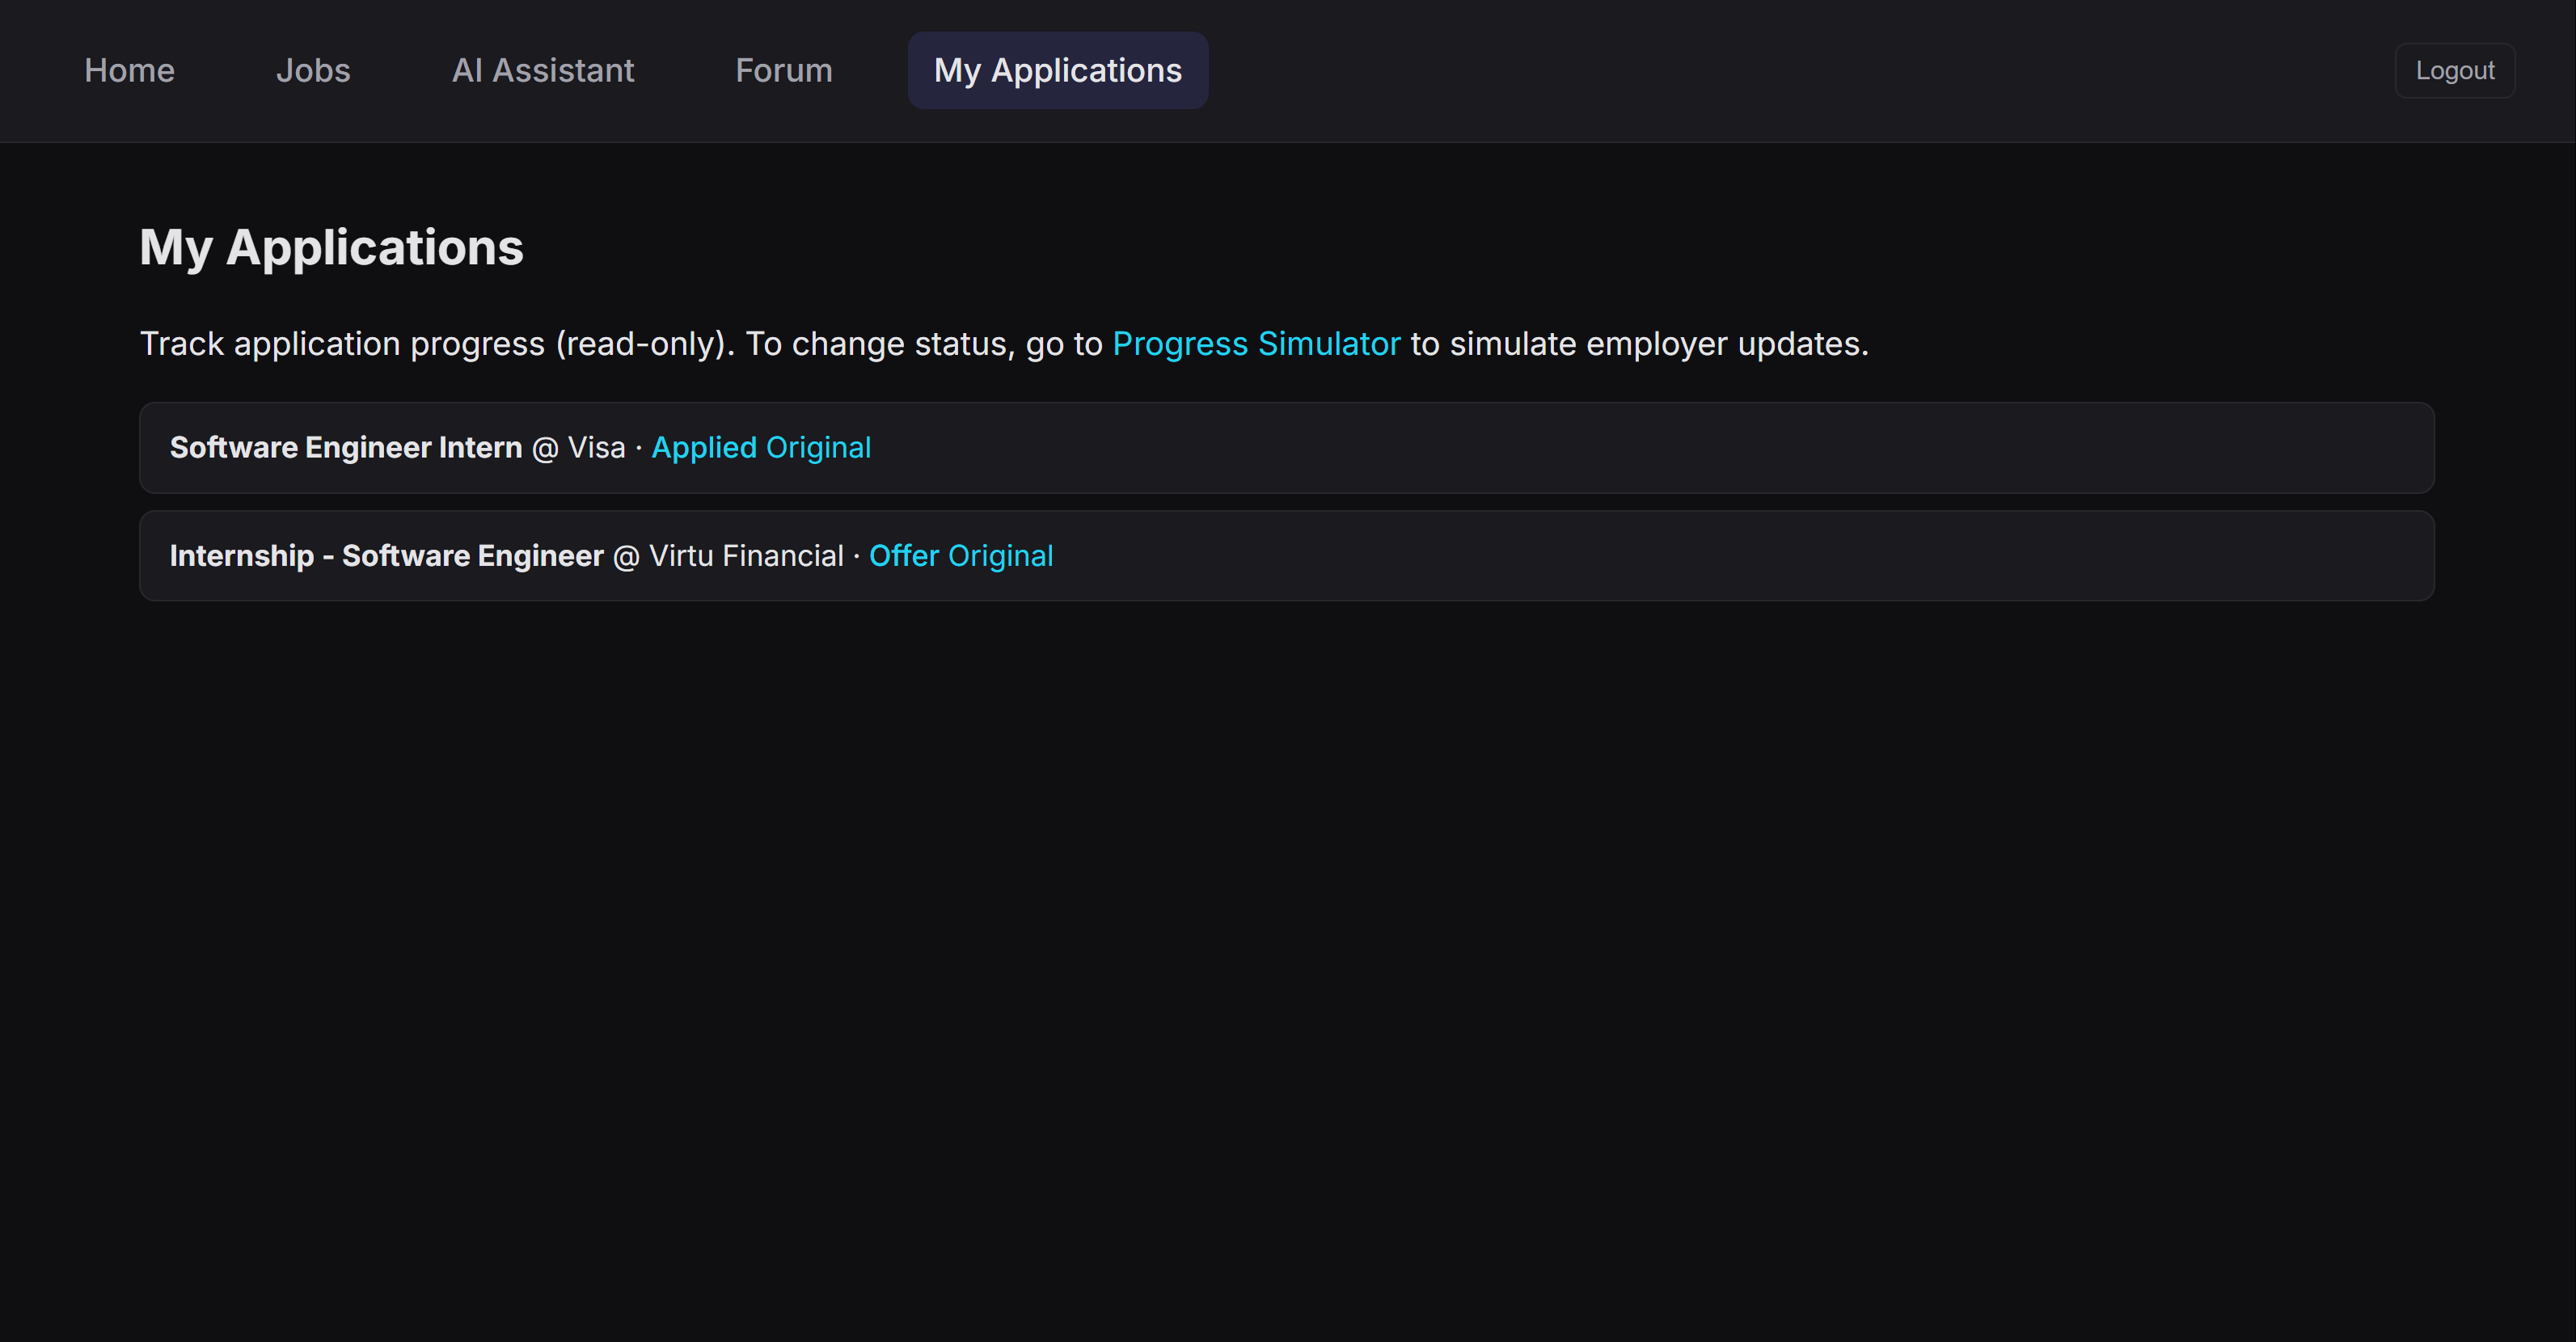This screenshot has width=2576, height=1342.
Task: Click the Offer status for Virtu Financial
Action: point(903,555)
